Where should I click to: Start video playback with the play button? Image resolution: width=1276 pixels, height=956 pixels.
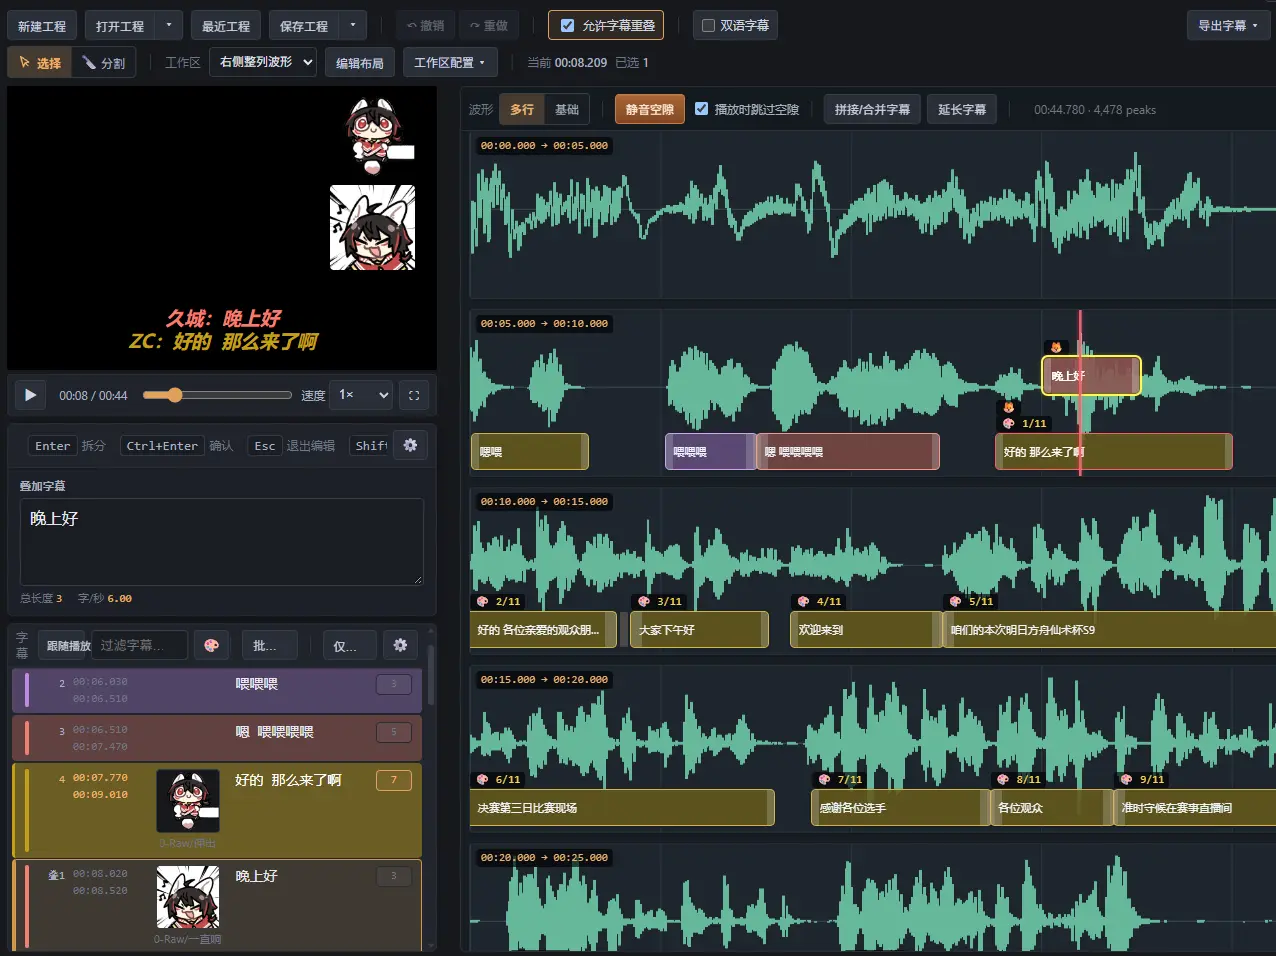(x=30, y=395)
